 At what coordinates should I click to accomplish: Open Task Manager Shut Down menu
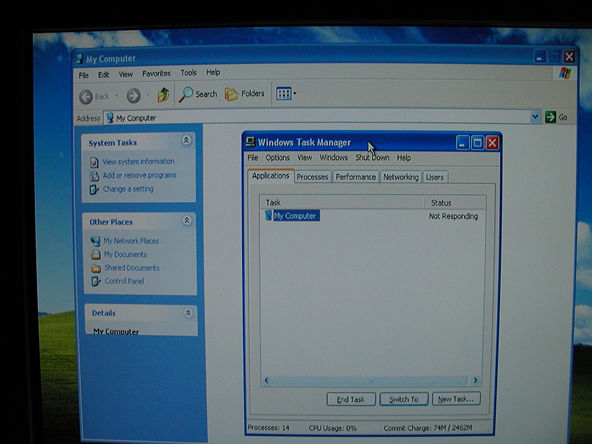(372, 158)
